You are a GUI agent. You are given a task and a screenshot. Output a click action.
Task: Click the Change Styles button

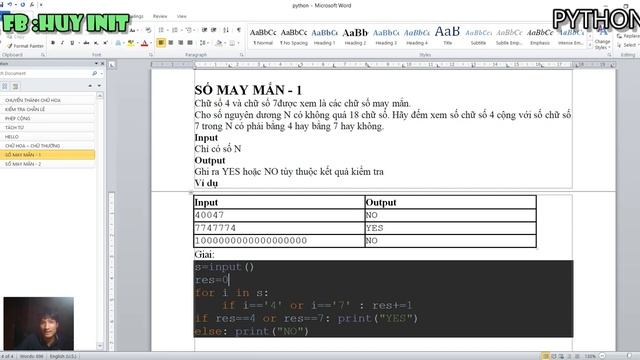click(602, 38)
